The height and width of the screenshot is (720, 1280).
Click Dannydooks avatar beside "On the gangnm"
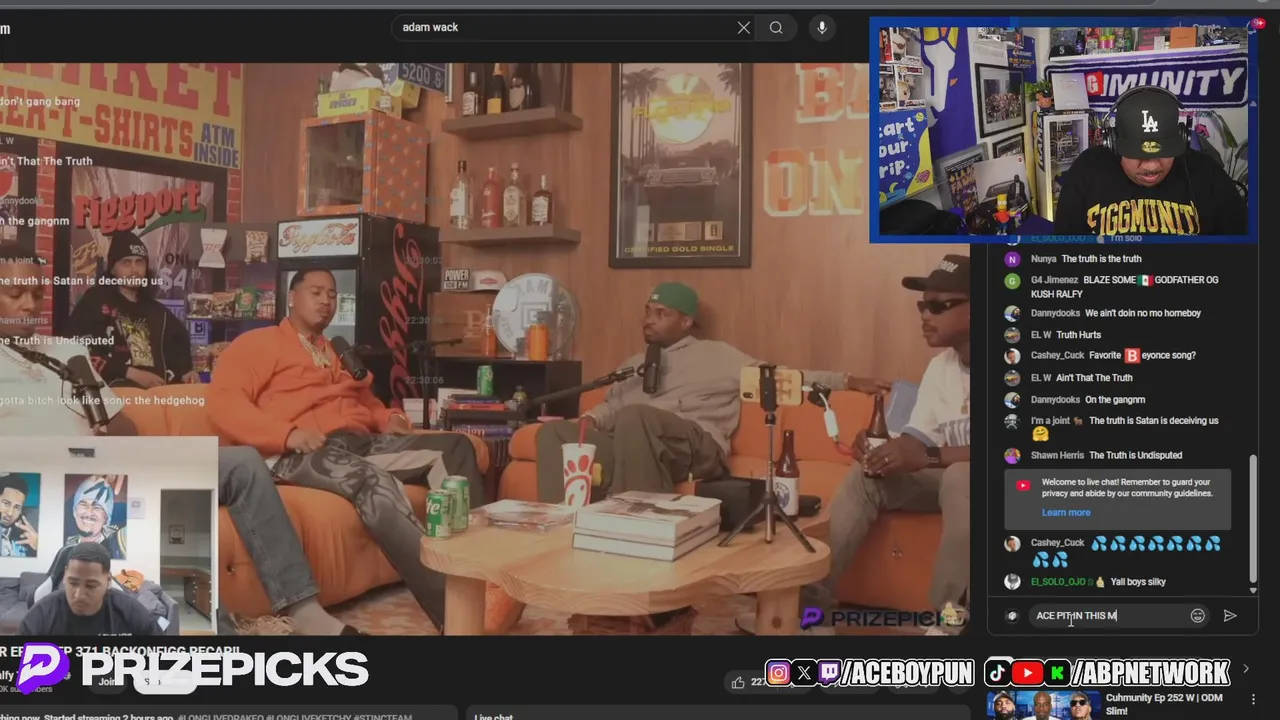[x=1012, y=400]
